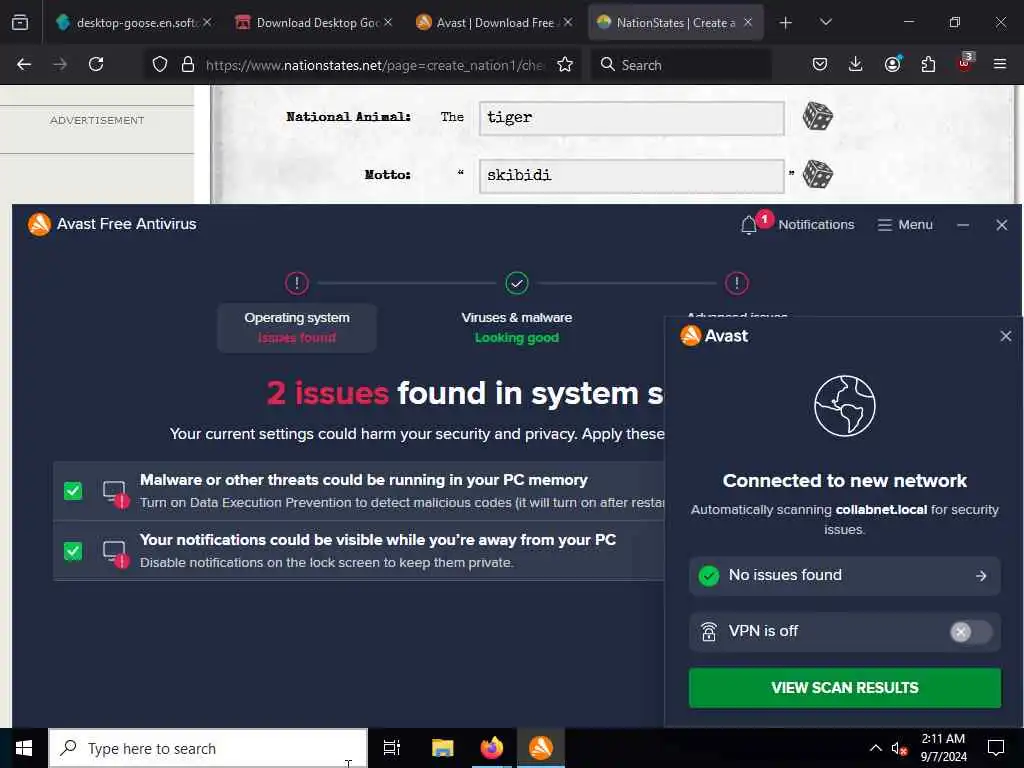
Task: Click the lock screen notifications issue row
Action: (359, 551)
